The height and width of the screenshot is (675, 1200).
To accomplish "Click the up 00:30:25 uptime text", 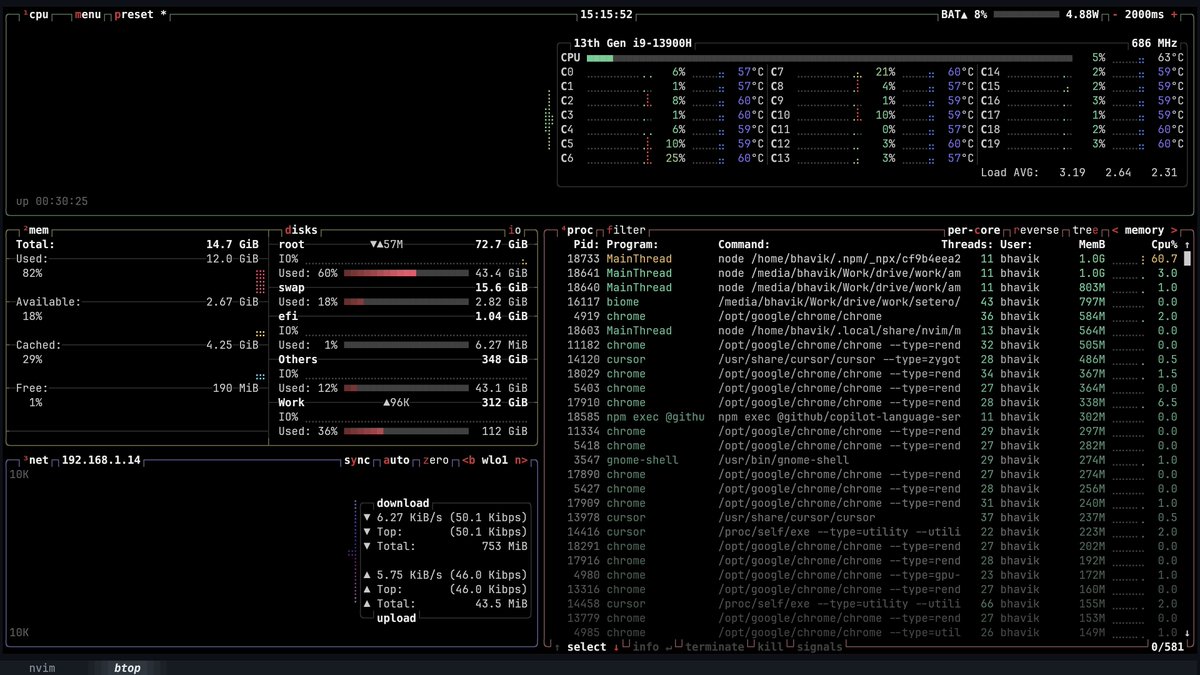I will pos(52,201).
